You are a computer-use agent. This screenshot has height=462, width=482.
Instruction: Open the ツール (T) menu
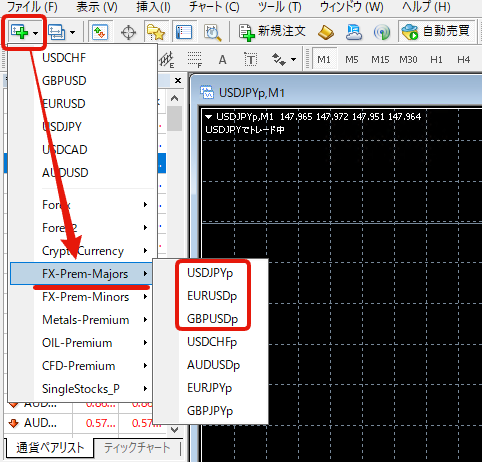tap(280, 7)
